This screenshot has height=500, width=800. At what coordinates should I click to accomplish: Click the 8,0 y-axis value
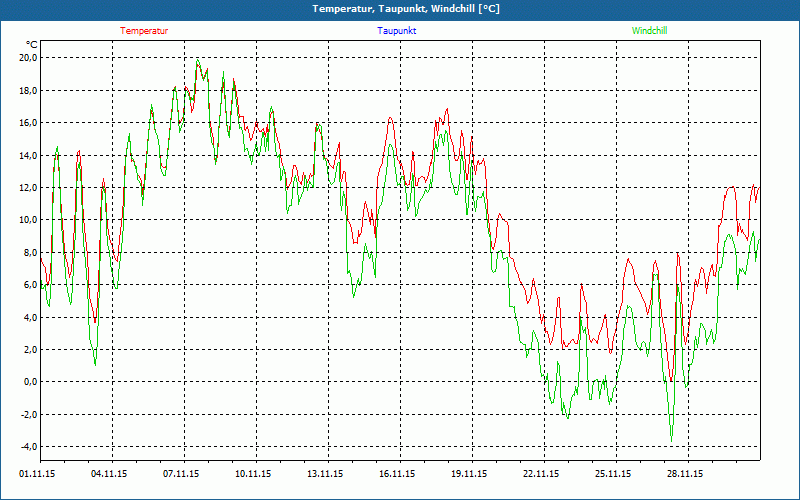coord(30,252)
